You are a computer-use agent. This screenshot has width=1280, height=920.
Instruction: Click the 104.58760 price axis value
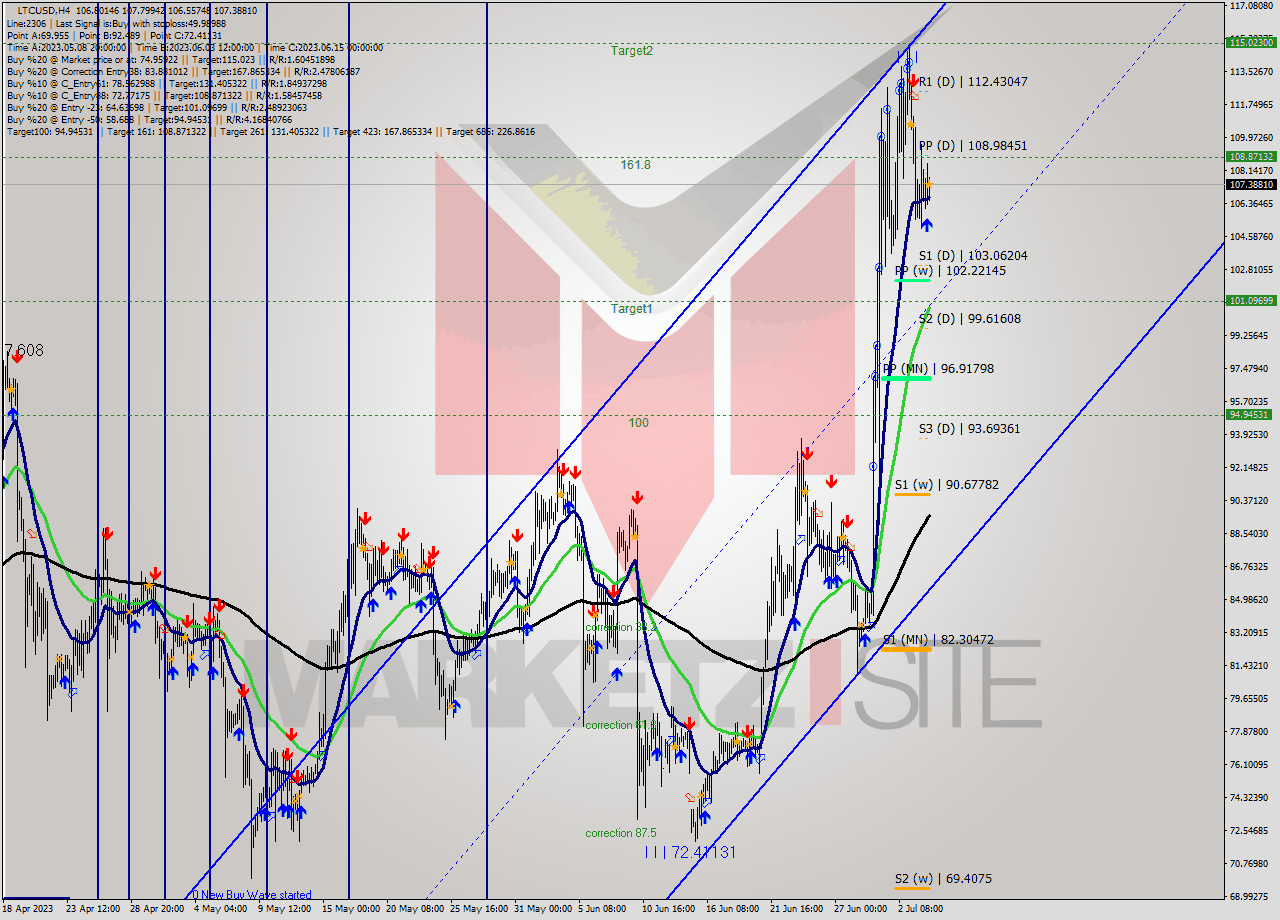coord(1251,237)
